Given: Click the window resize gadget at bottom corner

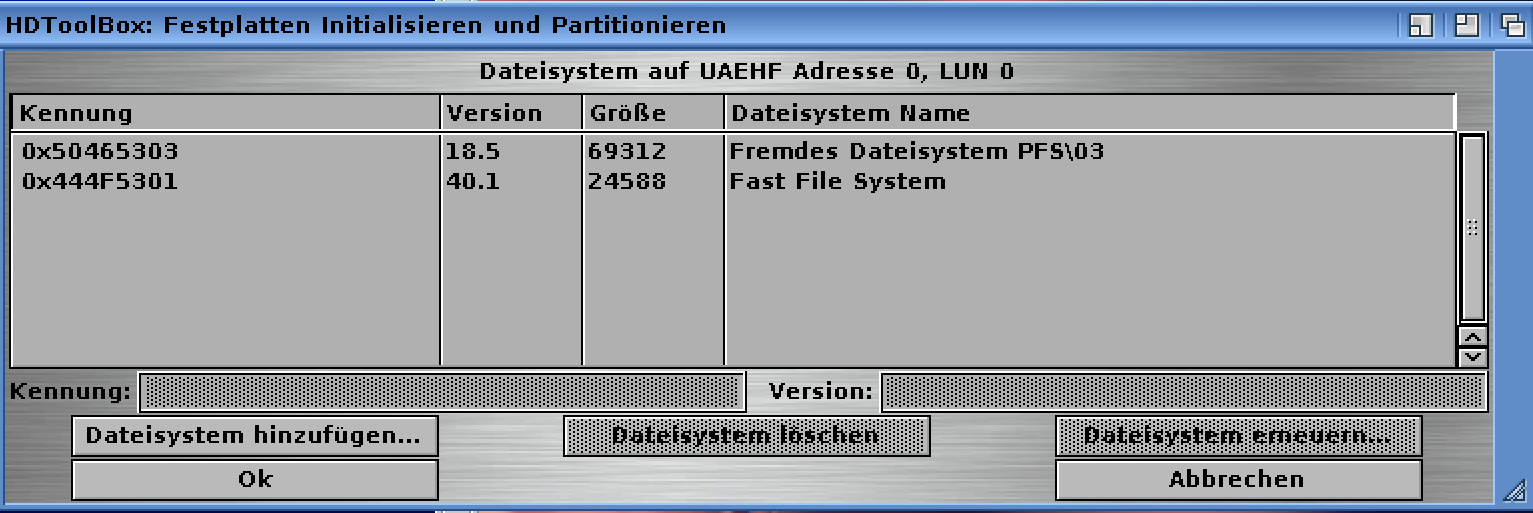Looking at the screenshot, I should (x=1513, y=489).
